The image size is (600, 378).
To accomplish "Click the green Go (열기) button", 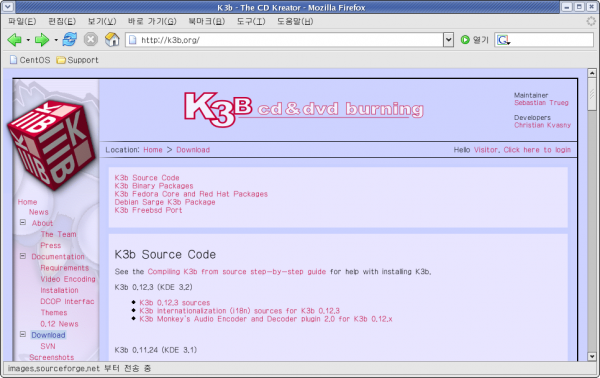I will (x=474, y=40).
